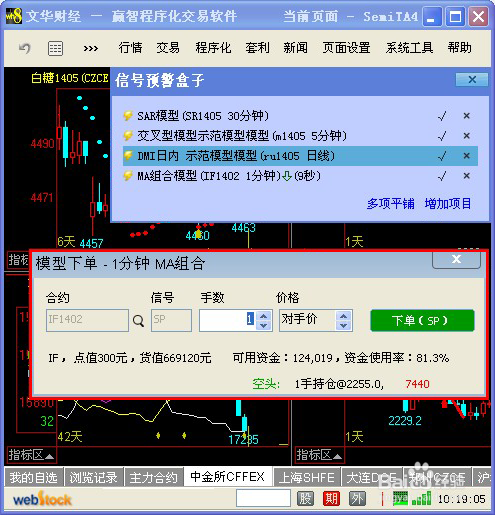495x515 pixels.
Task: Open the table list view icon
Action: 55,49
